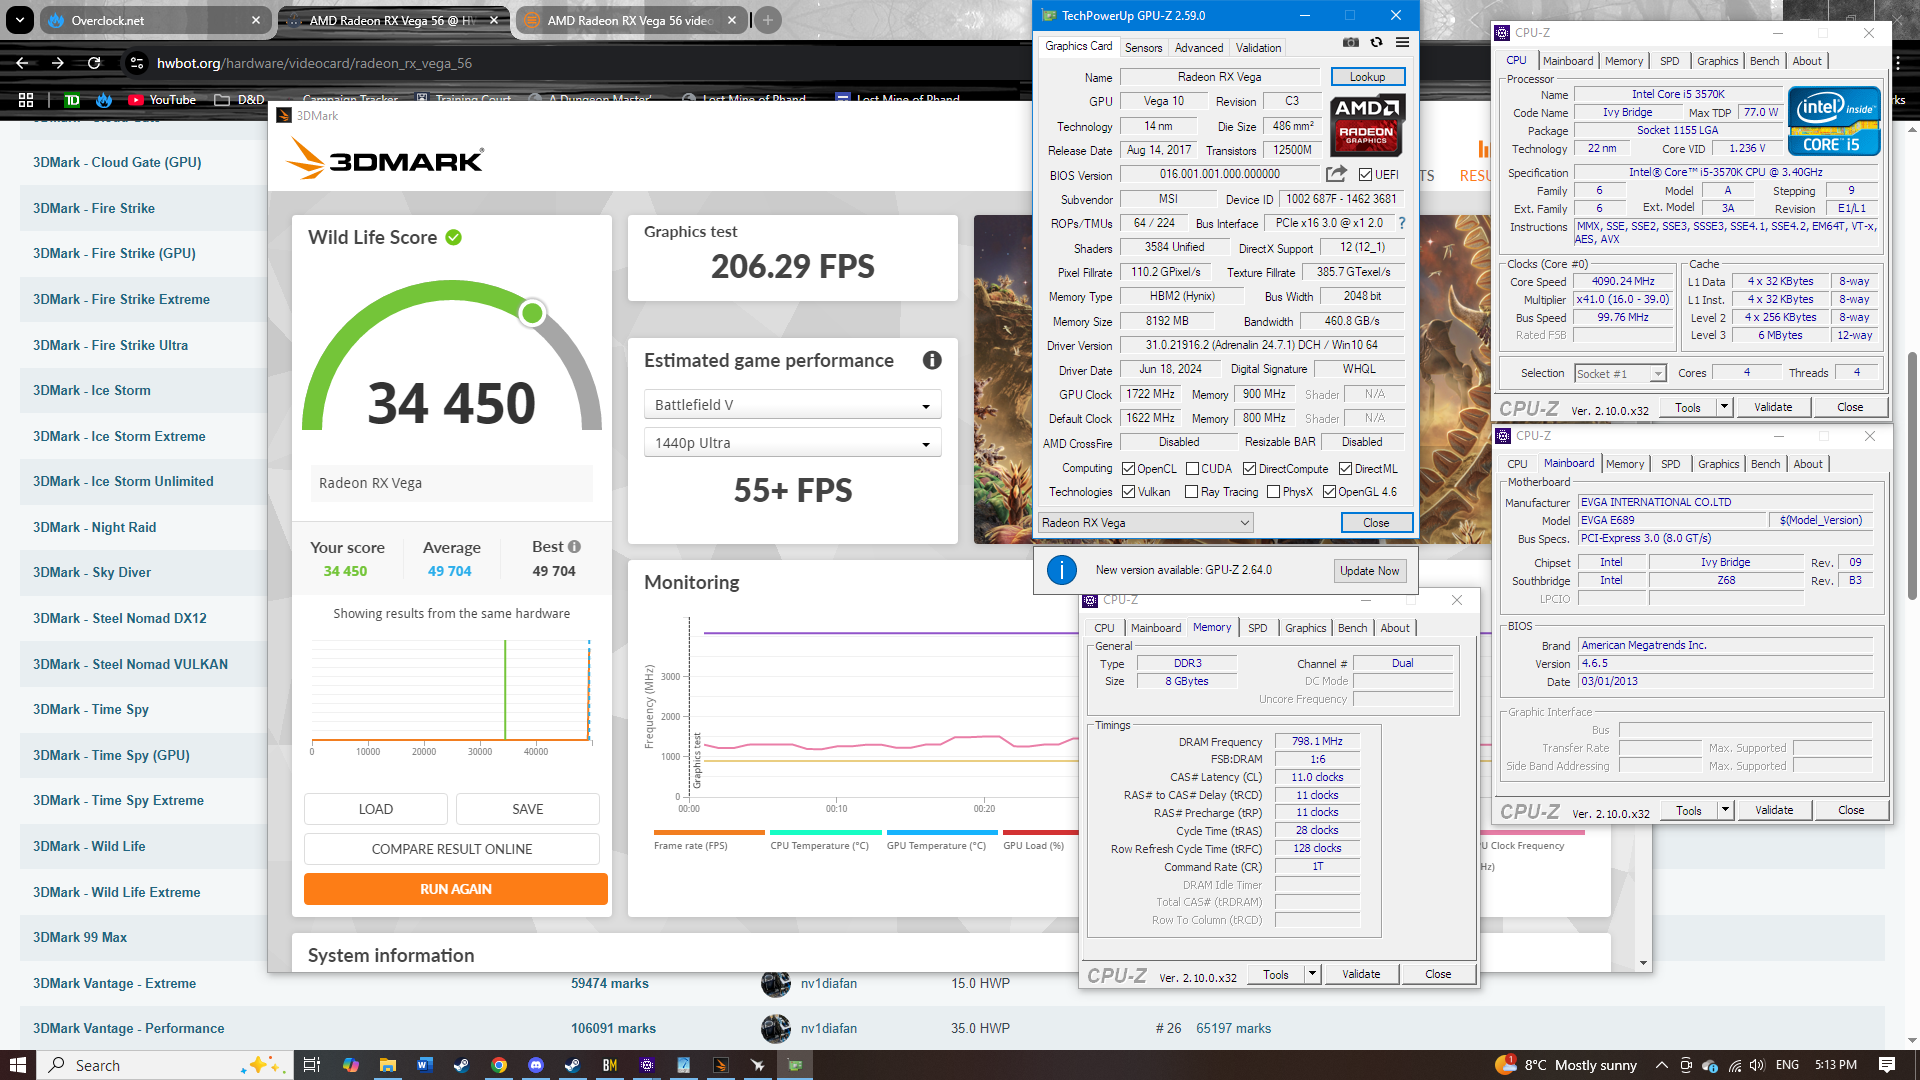Open Chrome tab search chevron
This screenshot has height=1080, width=1920.
(x=20, y=20)
